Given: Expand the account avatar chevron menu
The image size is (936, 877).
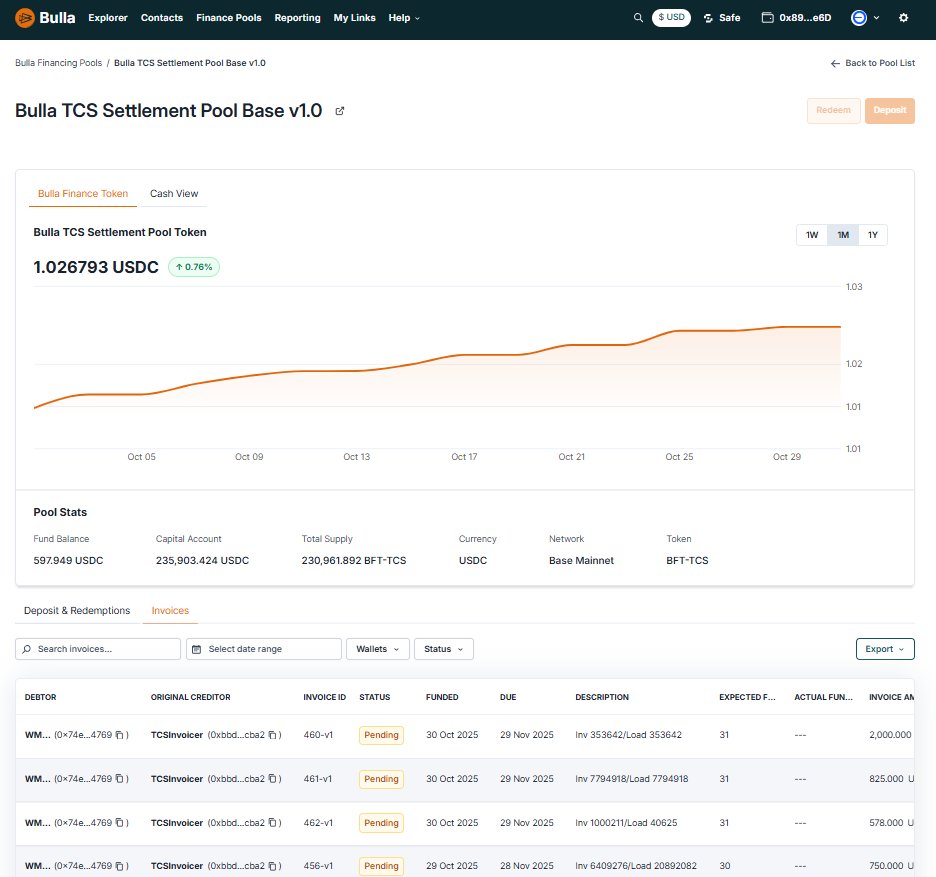Looking at the screenshot, I should click(x=876, y=17).
